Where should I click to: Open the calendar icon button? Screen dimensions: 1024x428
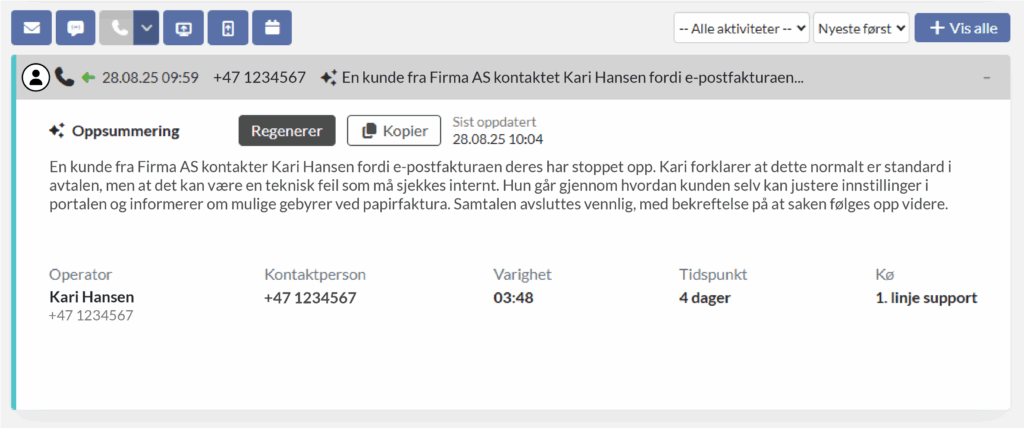tap(272, 28)
